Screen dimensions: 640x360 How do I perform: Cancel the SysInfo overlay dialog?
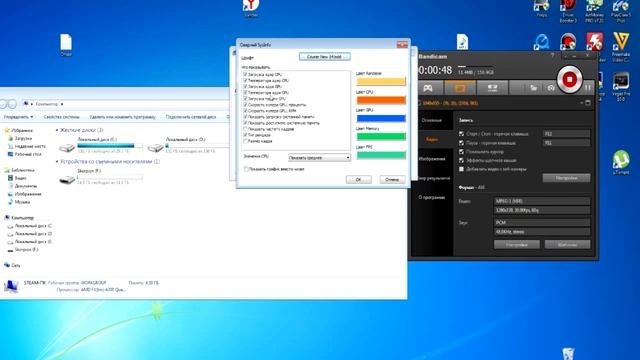click(x=392, y=180)
